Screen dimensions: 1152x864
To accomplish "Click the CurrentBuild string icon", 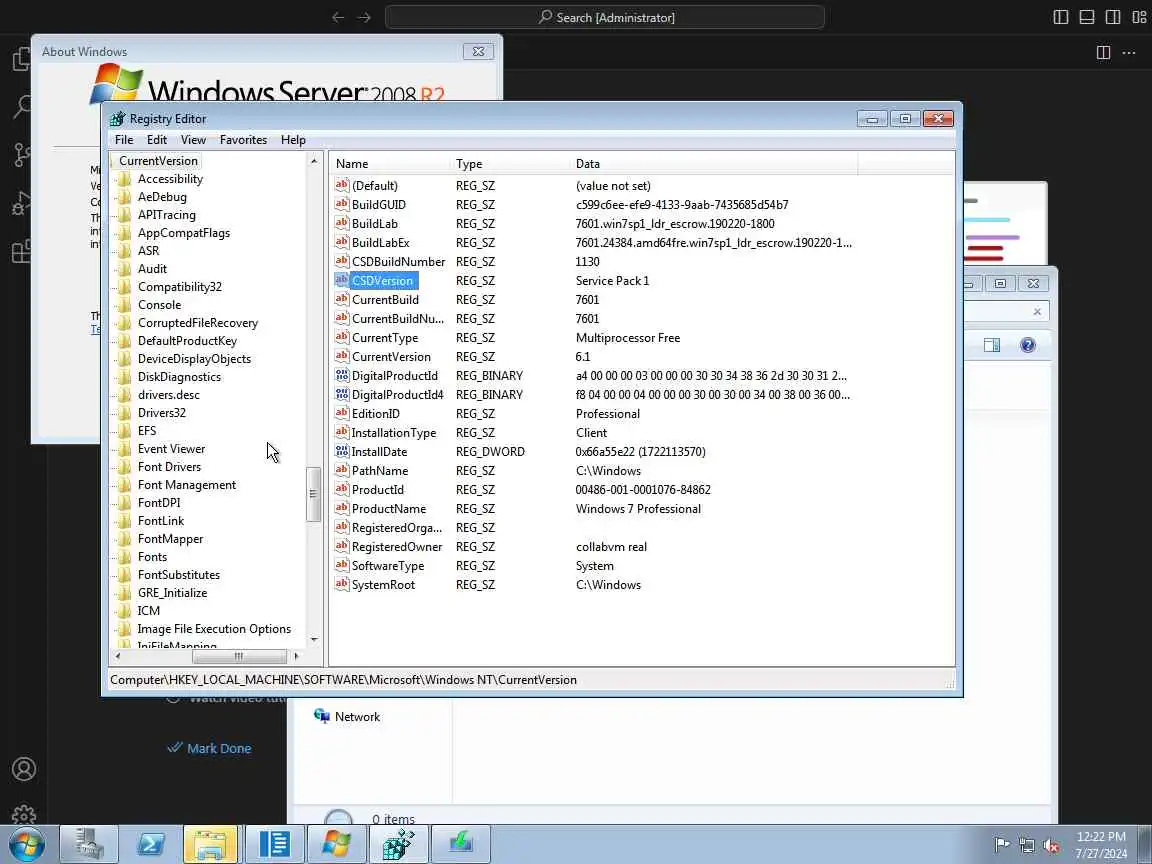I will [342, 300].
